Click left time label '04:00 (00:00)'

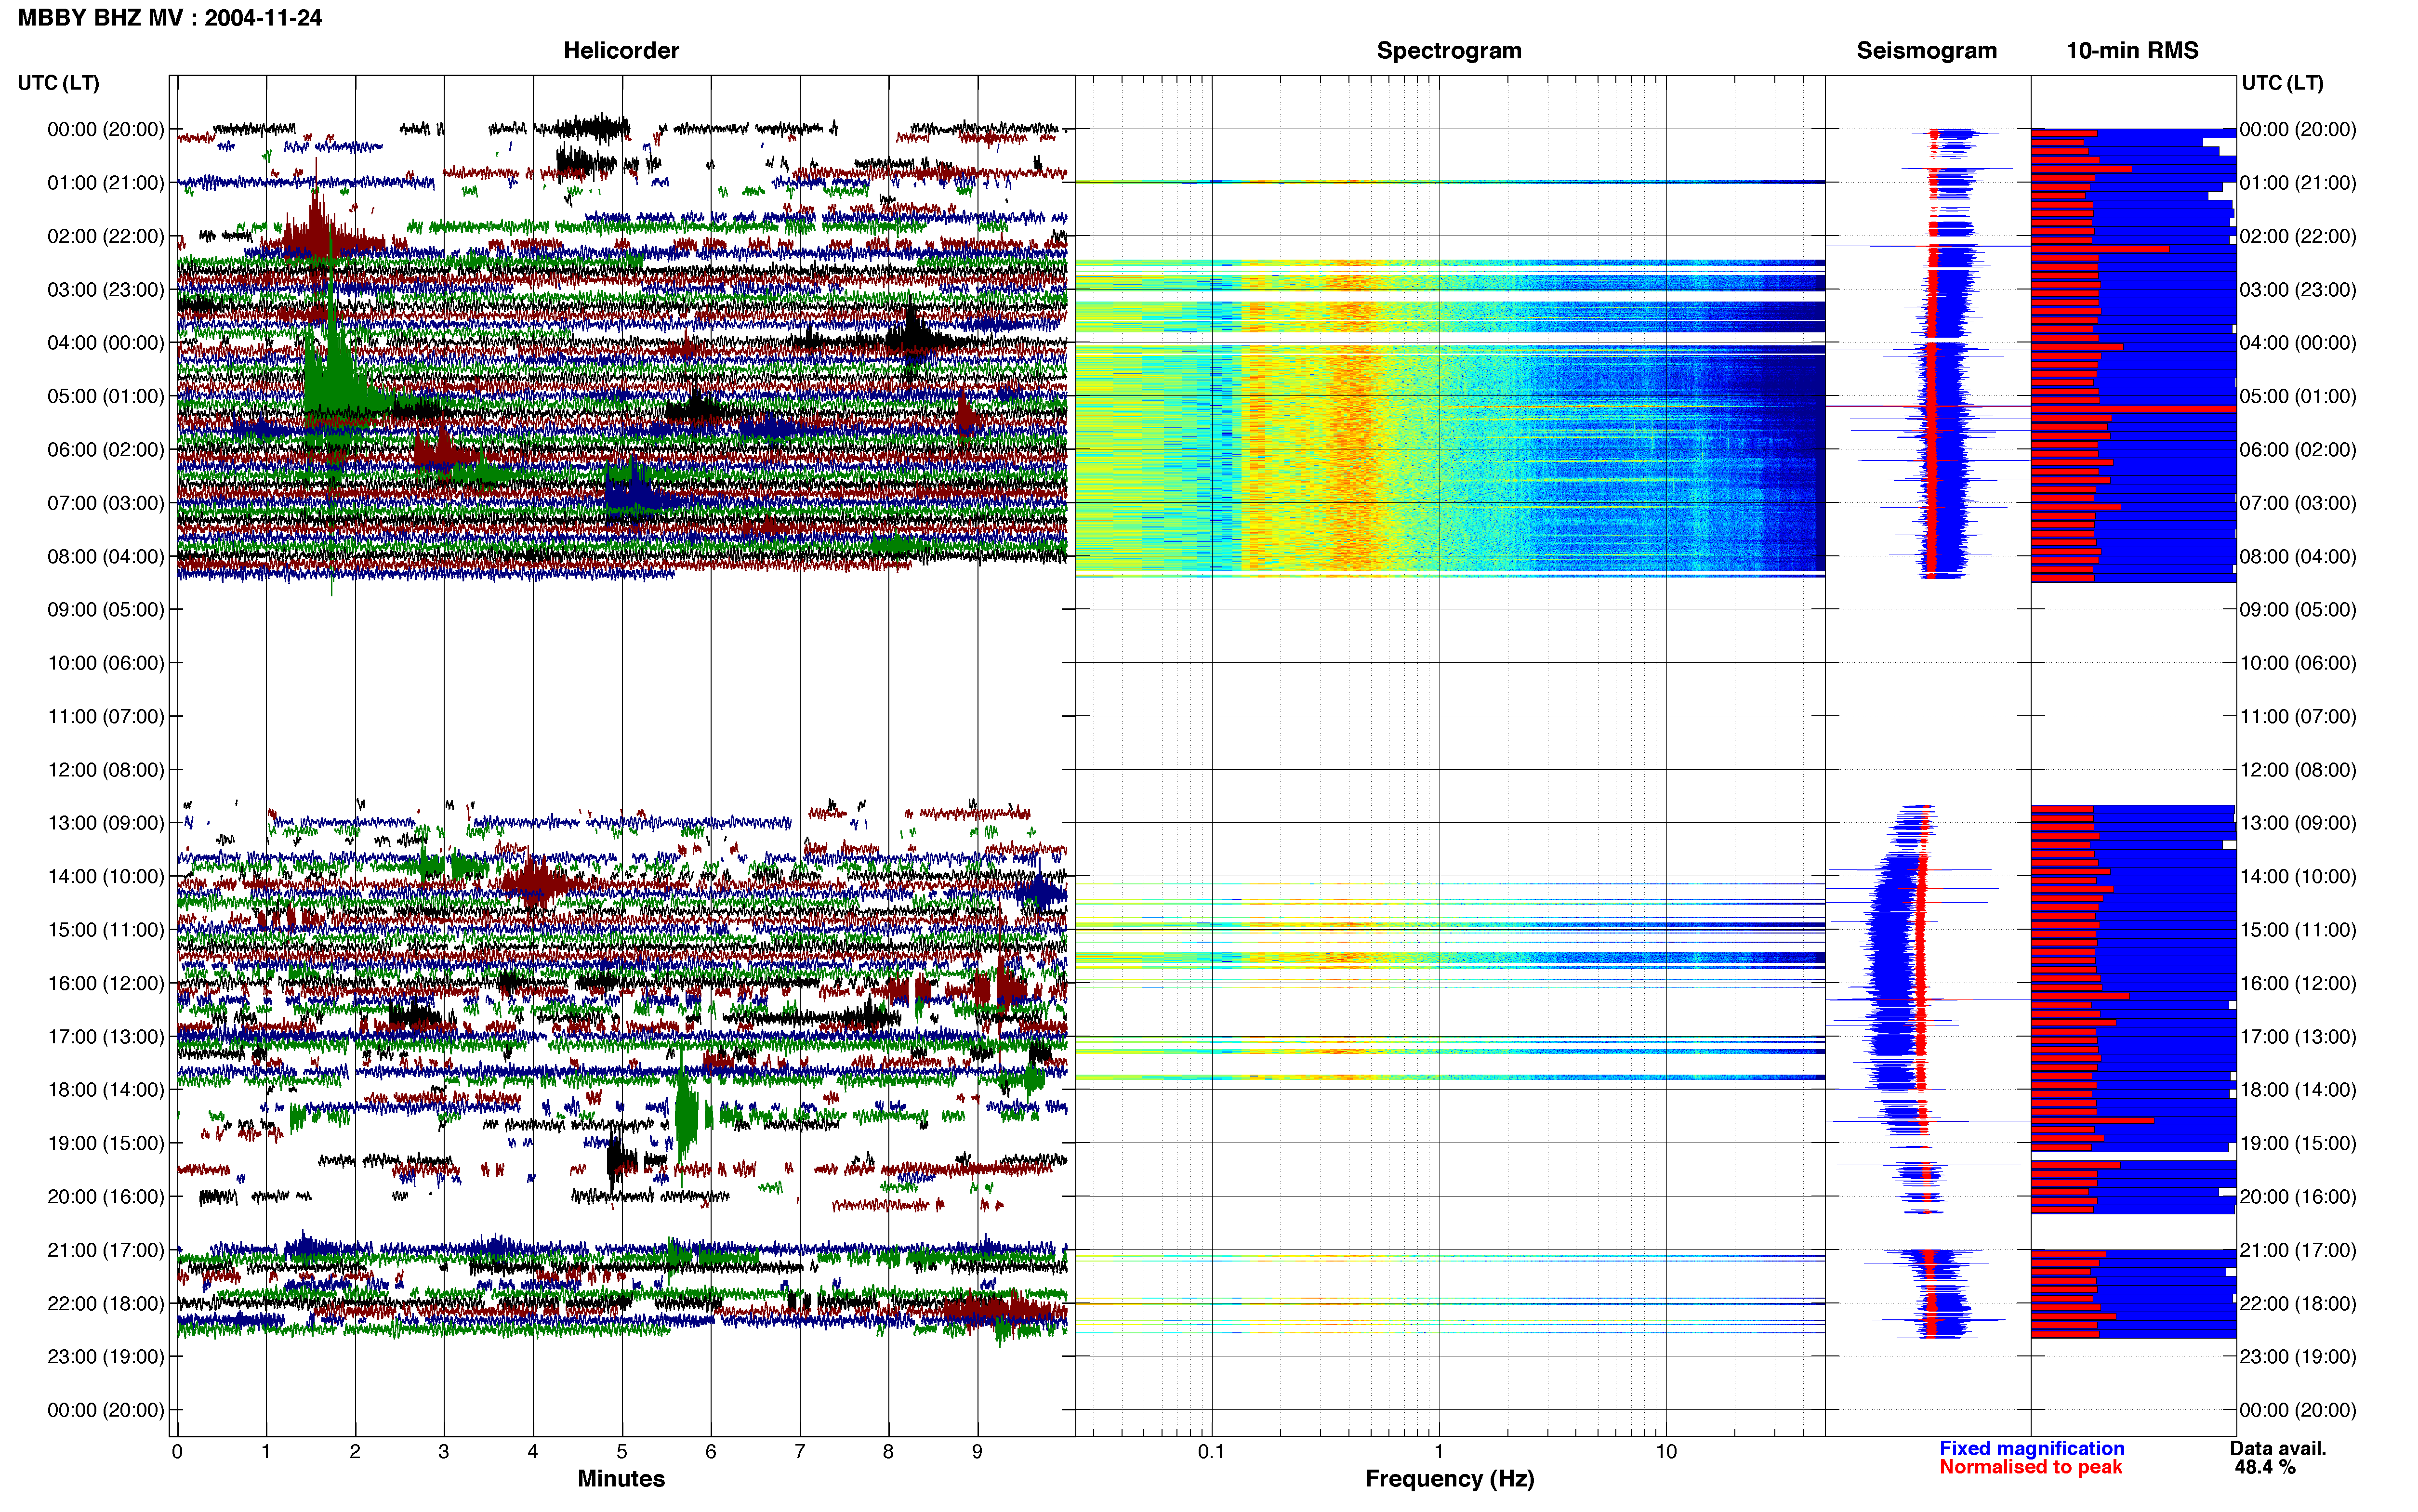coord(106,343)
